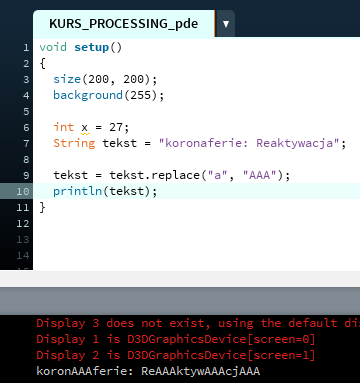The height and width of the screenshot is (383, 360).
Task: Click line number 1 in the gutter
Action: pos(26,48)
